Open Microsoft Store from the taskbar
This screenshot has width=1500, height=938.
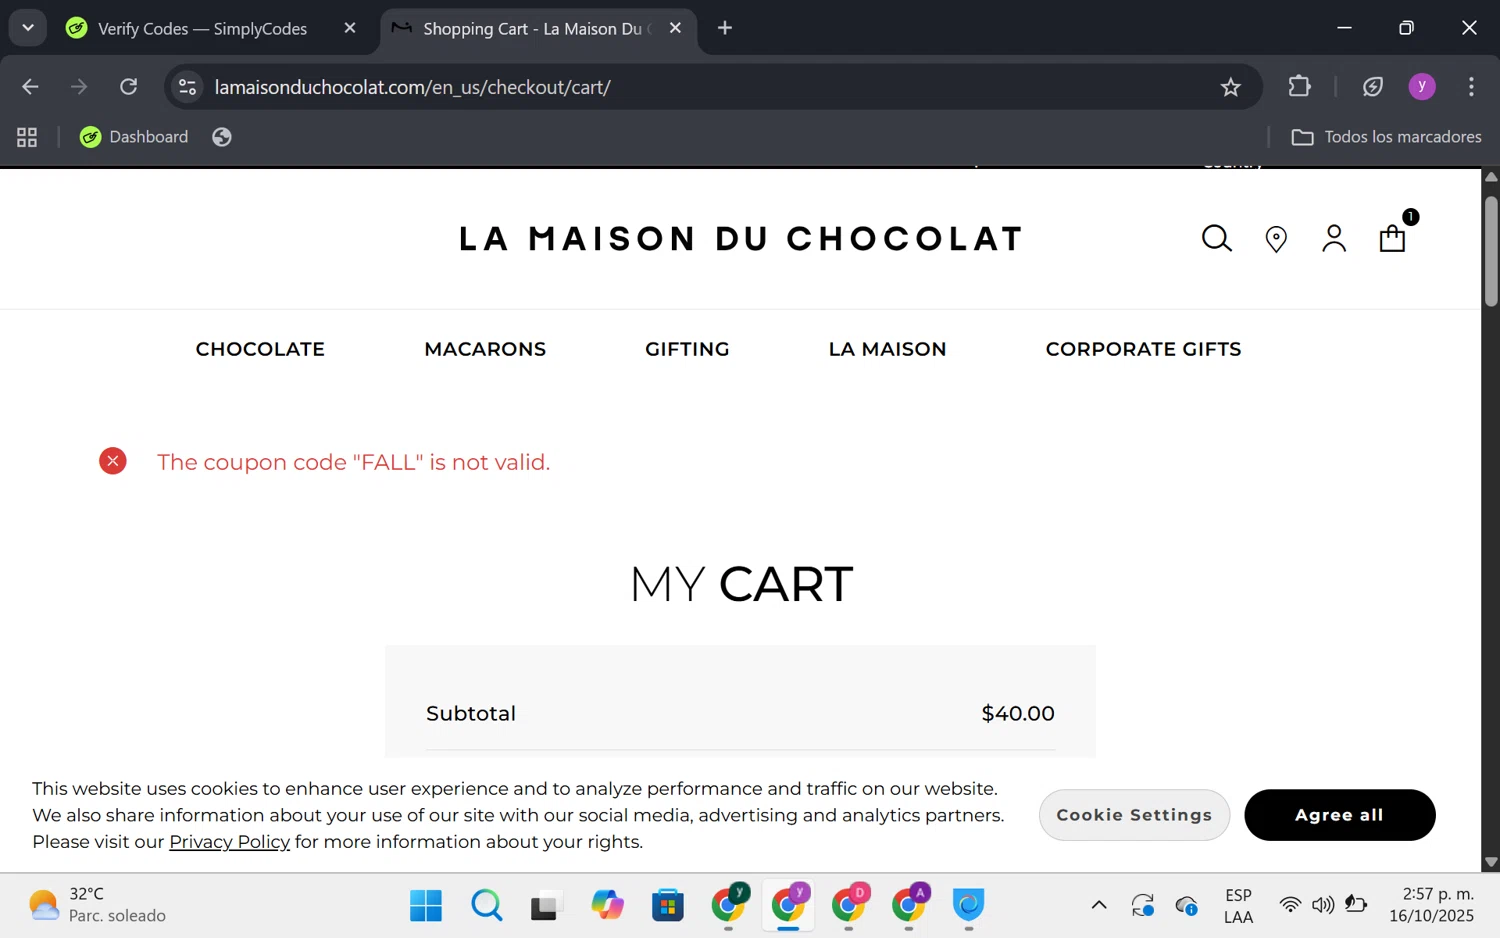pyautogui.click(x=668, y=906)
